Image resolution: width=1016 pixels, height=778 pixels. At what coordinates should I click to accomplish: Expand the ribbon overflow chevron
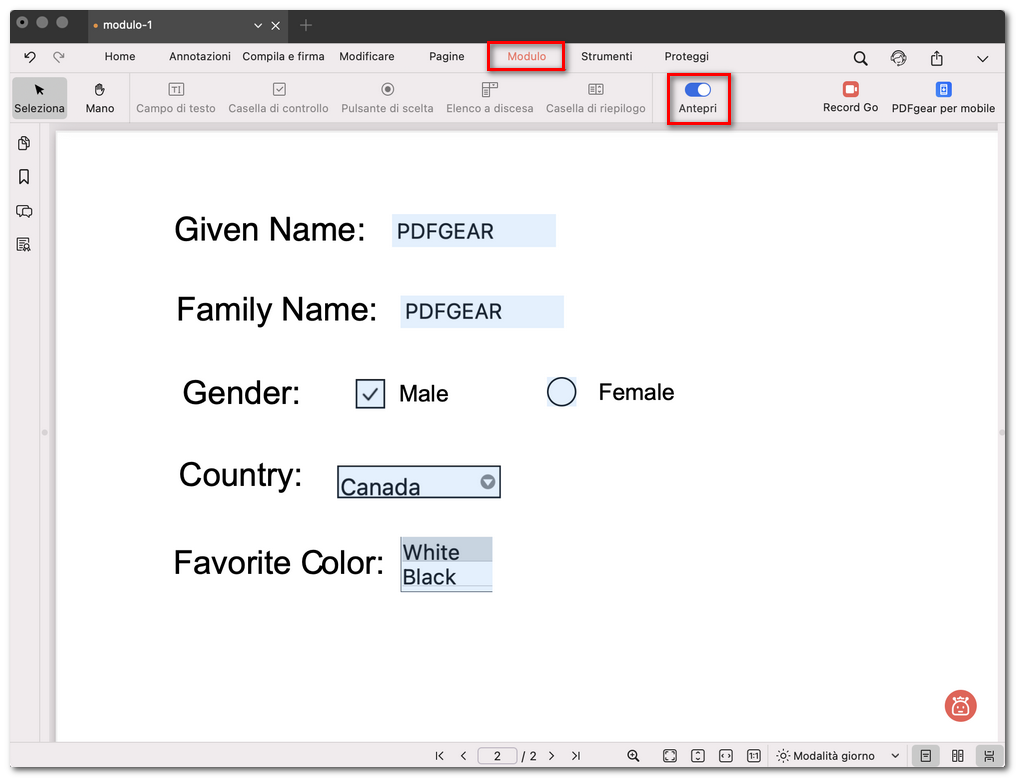coord(982,58)
